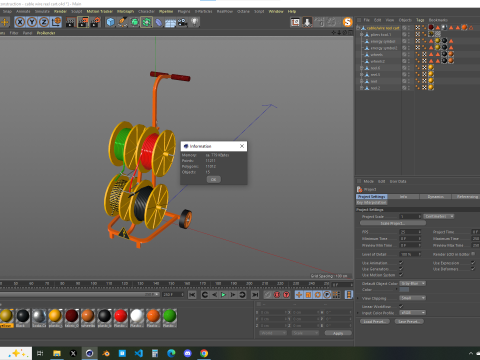Expand the spool.2 tree node

coord(361,88)
